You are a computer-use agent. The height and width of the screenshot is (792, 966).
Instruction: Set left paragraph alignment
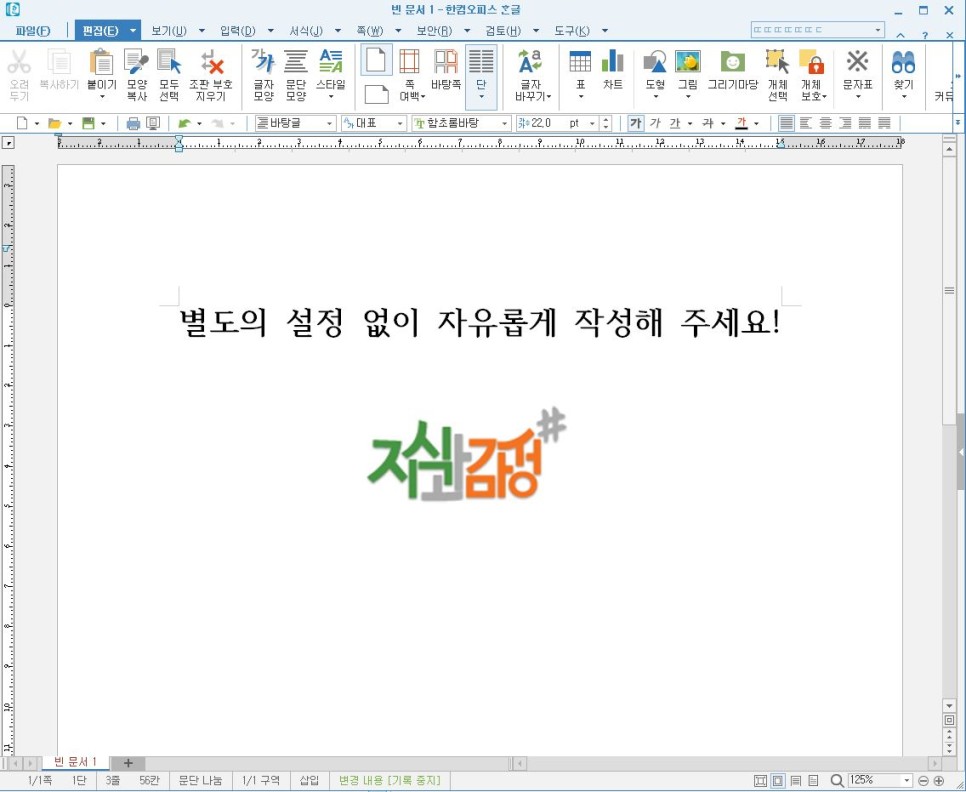(x=806, y=123)
